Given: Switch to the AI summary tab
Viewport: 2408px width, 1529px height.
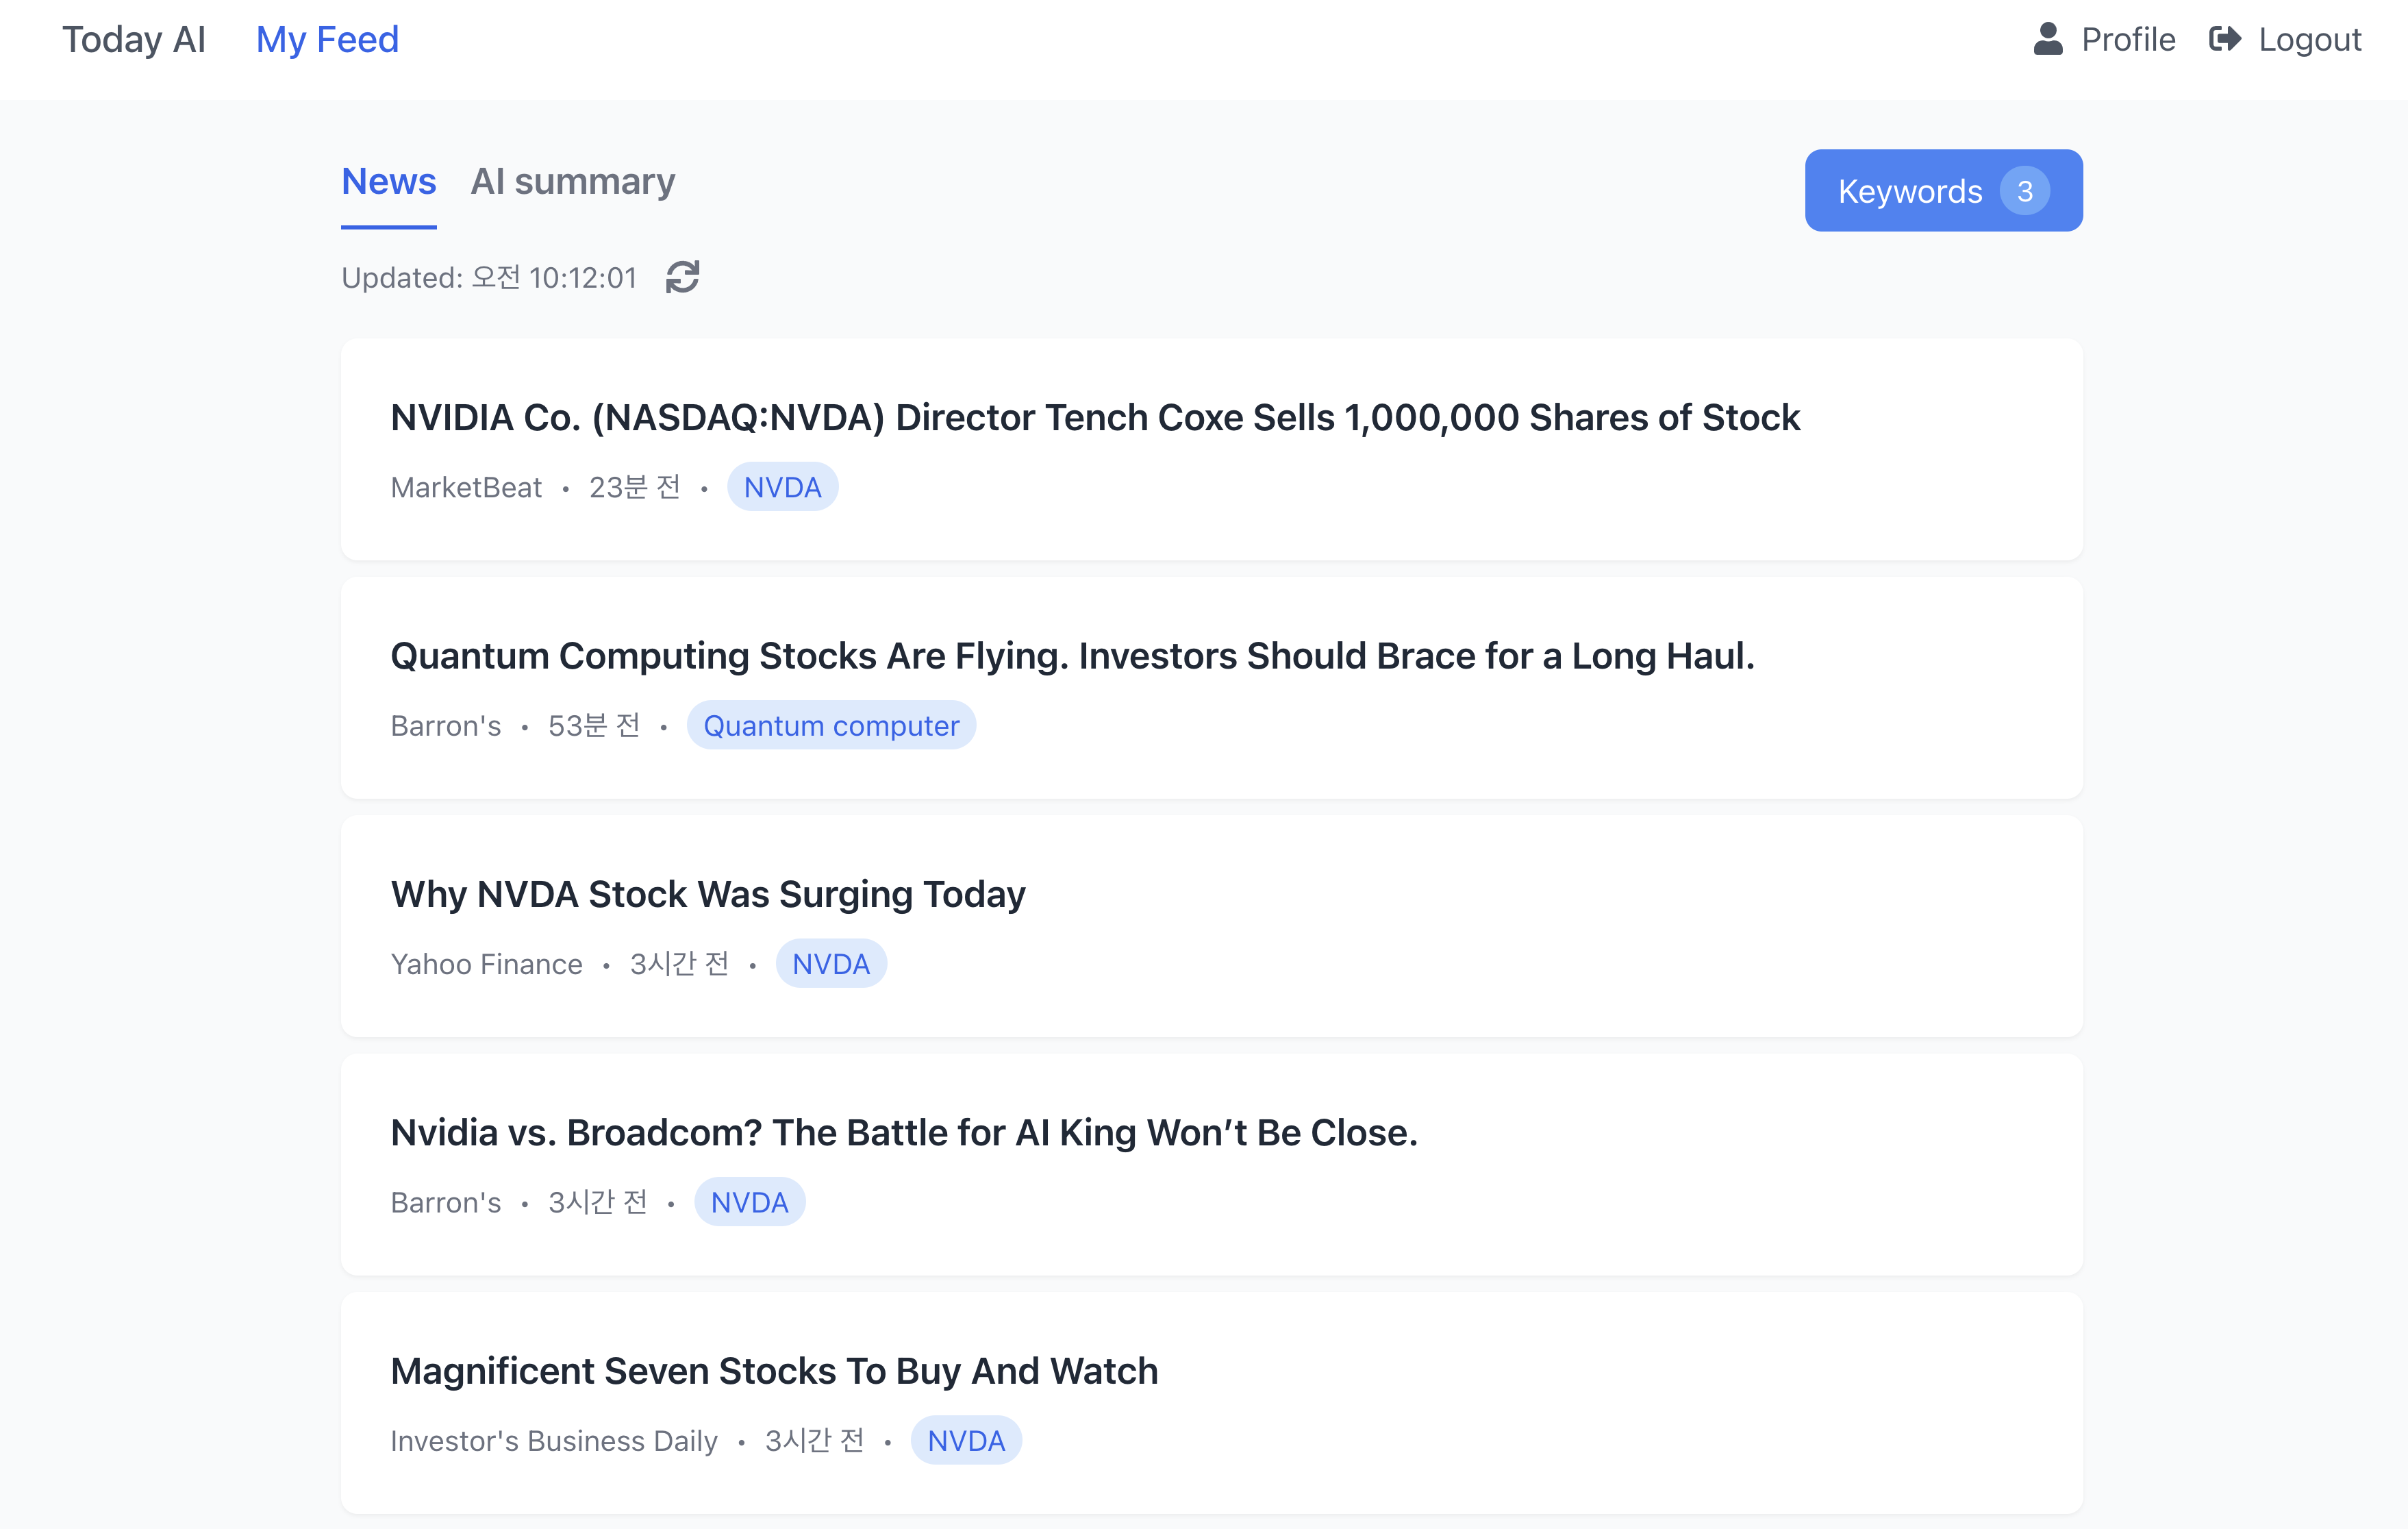Looking at the screenshot, I should tap(572, 182).
